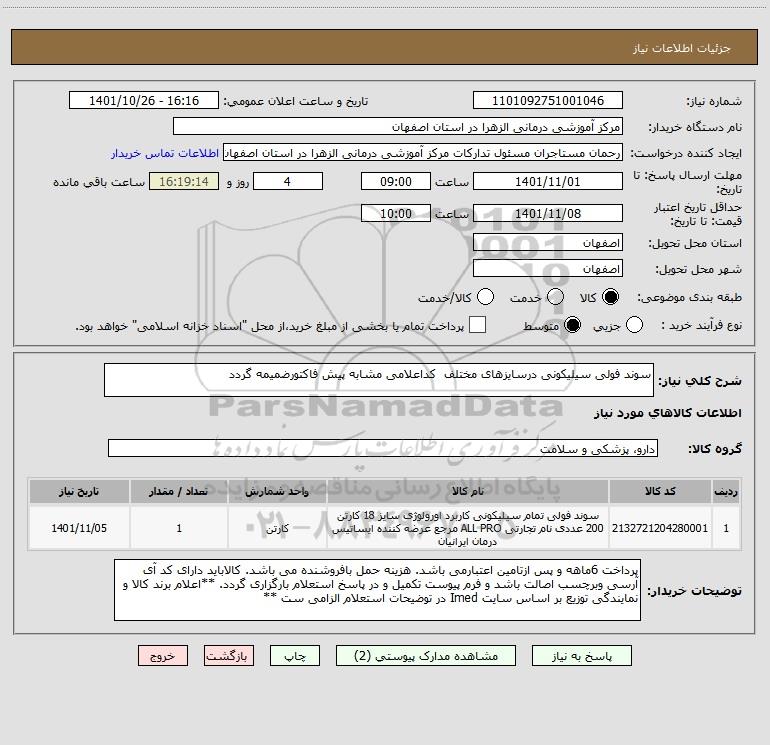Click the ردیف column header
Image resolution: width=770 pixels, height=745 pixels.
(726, 491)
